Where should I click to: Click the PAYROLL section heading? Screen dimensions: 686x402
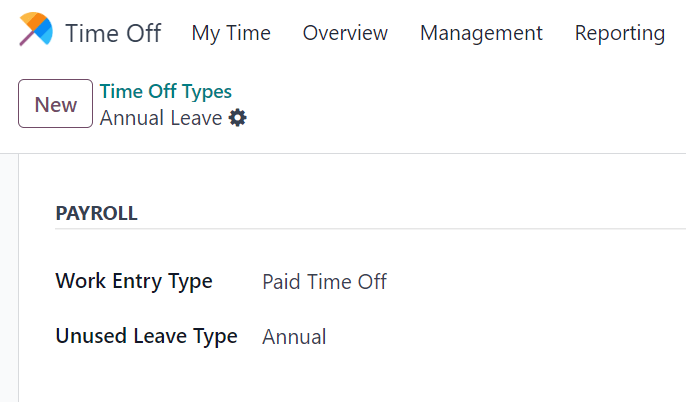(x=96, y=213)
